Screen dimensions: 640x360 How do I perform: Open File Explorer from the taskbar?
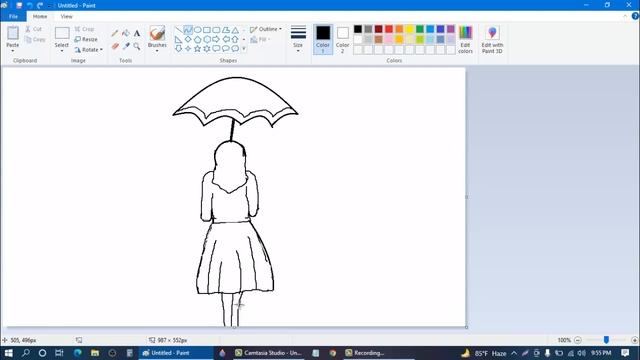click(95, 353)
